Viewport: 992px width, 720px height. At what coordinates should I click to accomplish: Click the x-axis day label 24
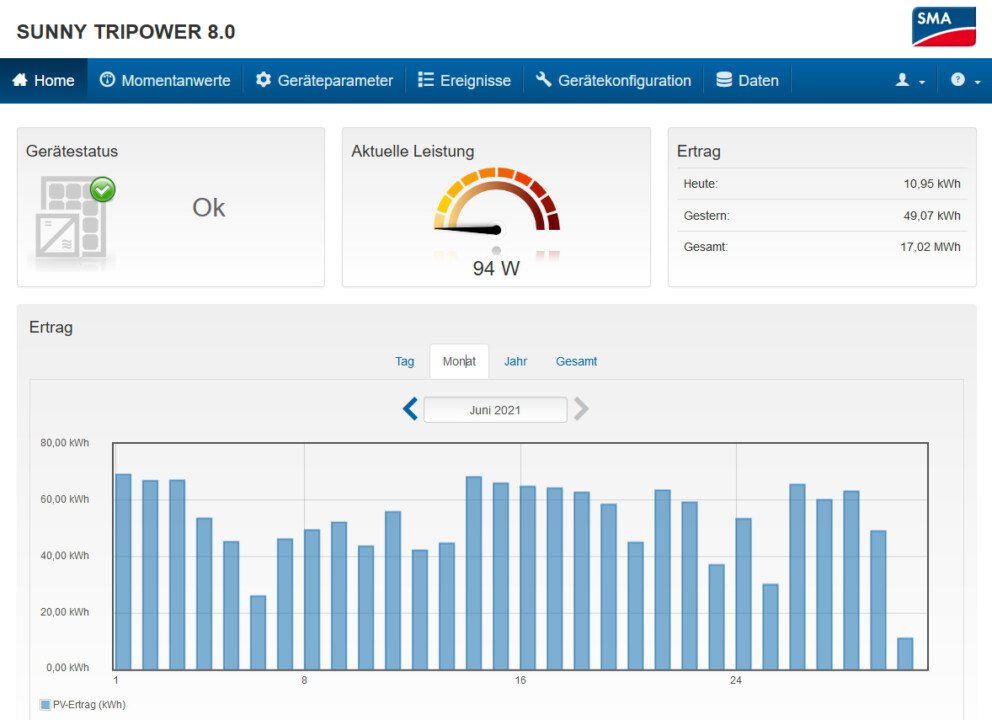pos(736,680)
